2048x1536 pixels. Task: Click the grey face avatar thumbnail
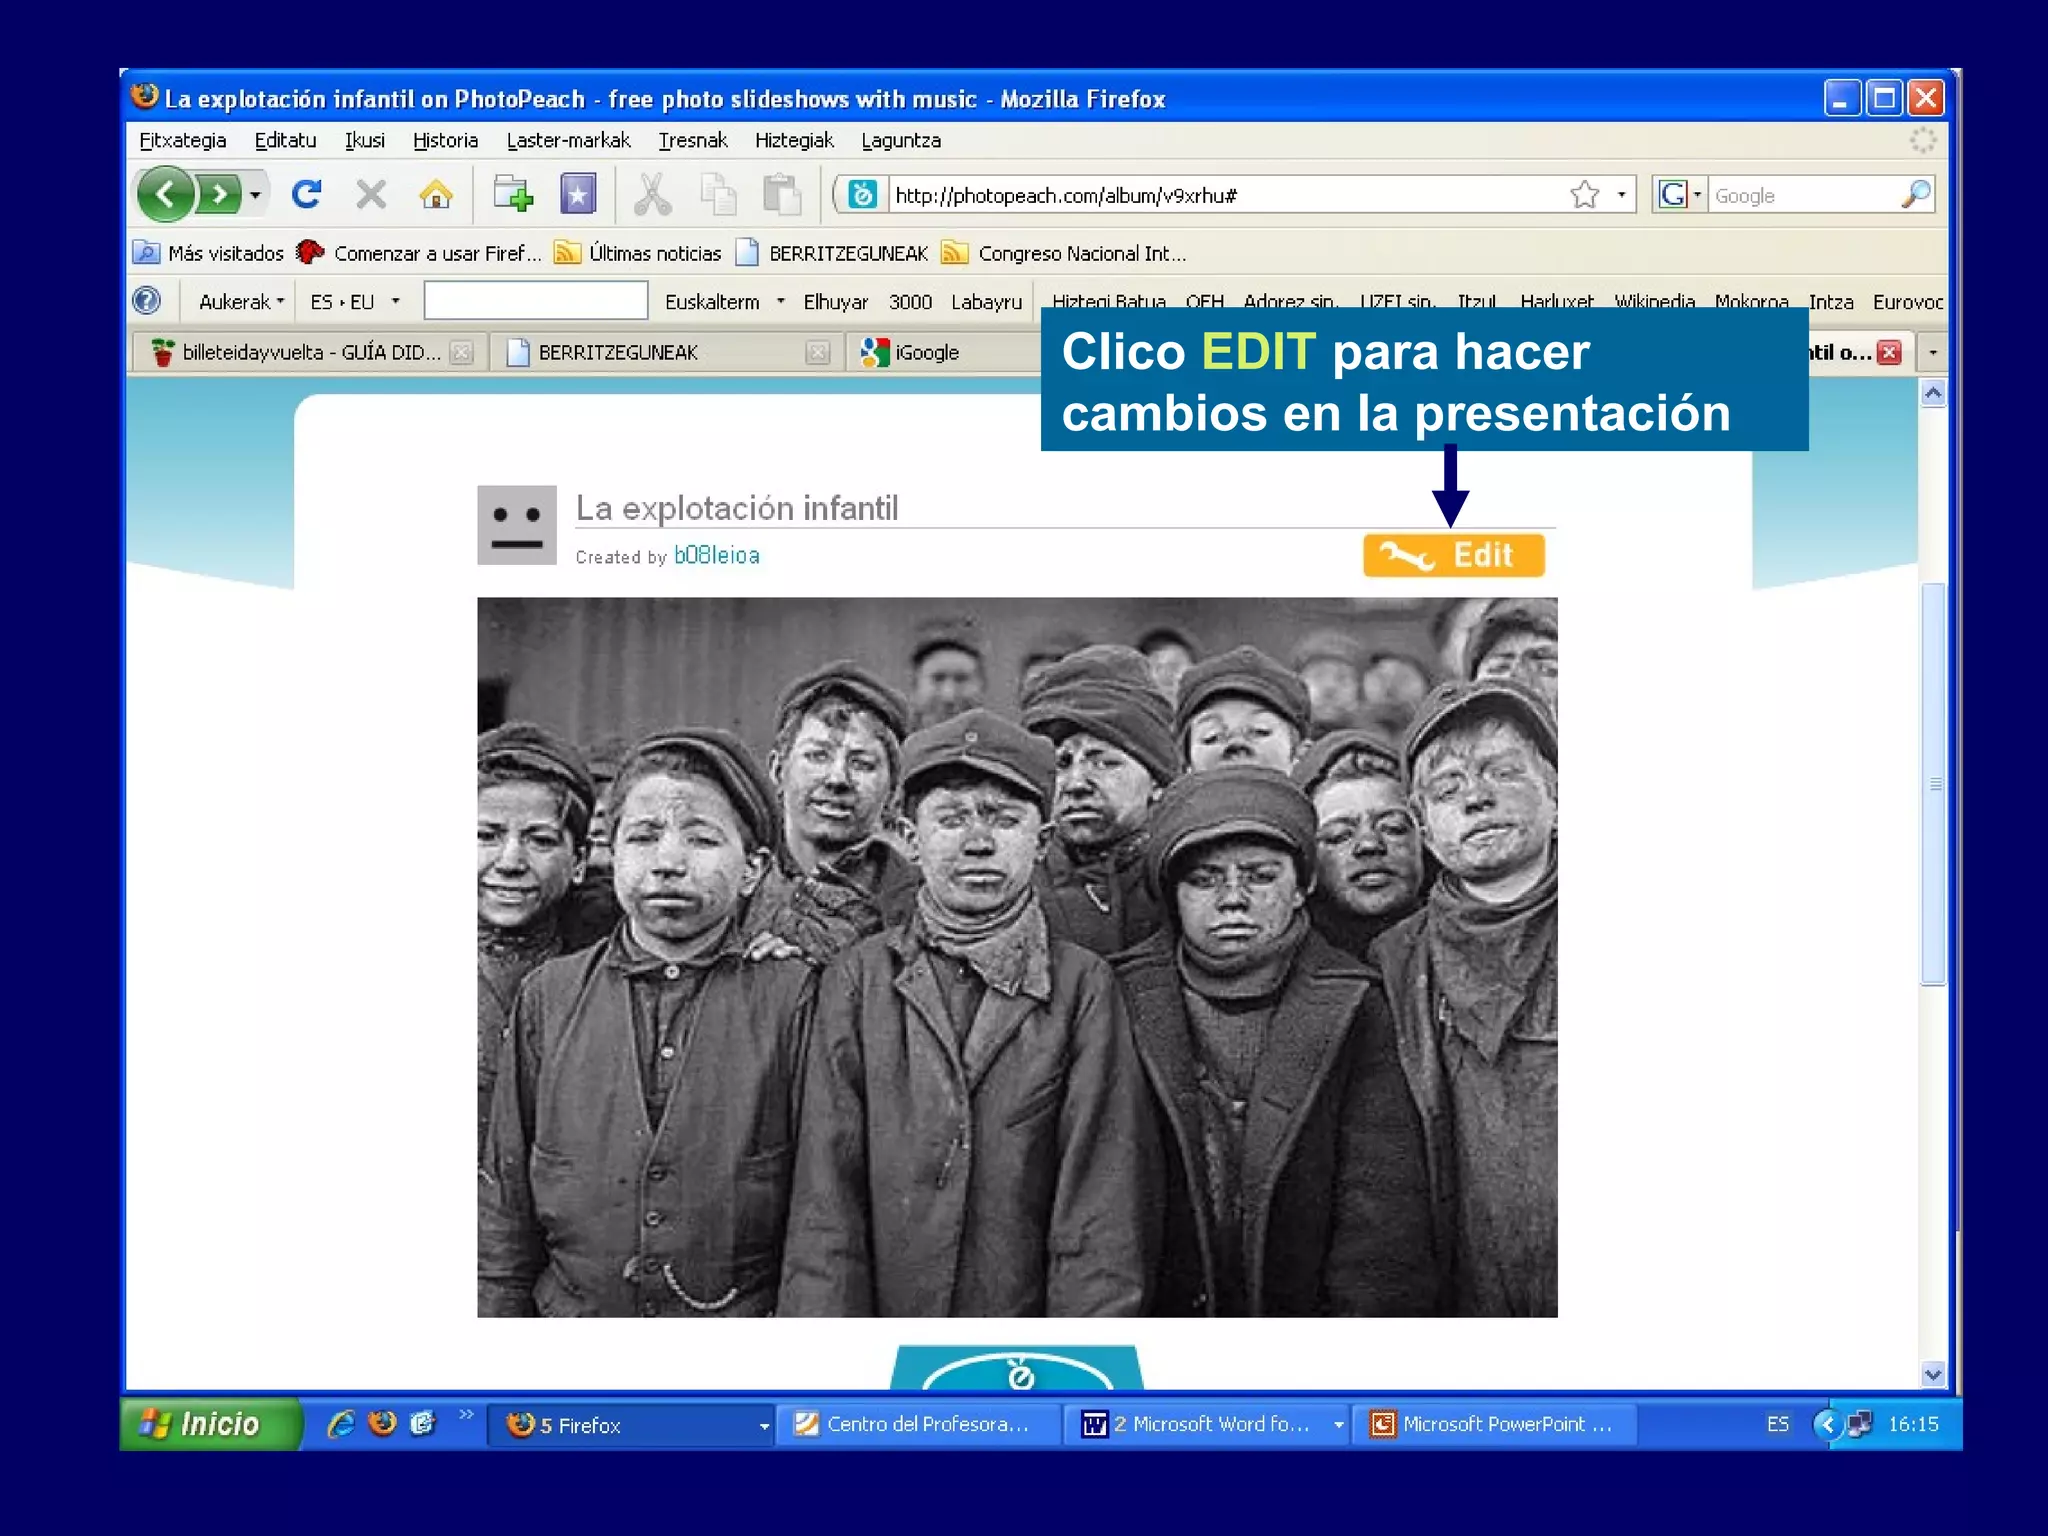pos(517,525)
